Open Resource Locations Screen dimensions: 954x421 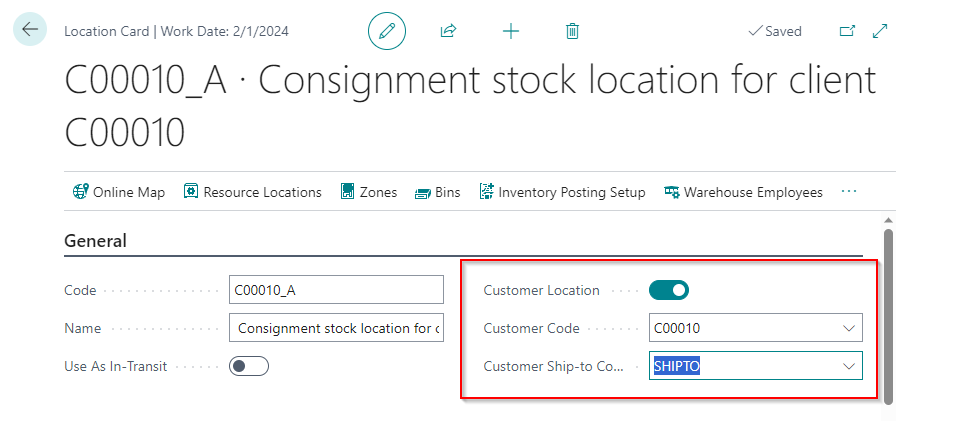click(x=252, y=192)
